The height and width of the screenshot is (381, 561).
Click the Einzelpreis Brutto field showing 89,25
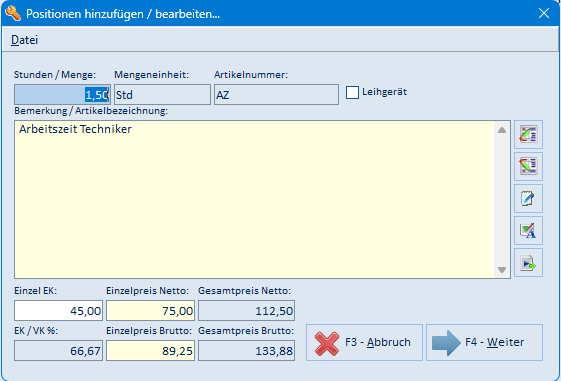pyautogui.click(x=150, y=351)
